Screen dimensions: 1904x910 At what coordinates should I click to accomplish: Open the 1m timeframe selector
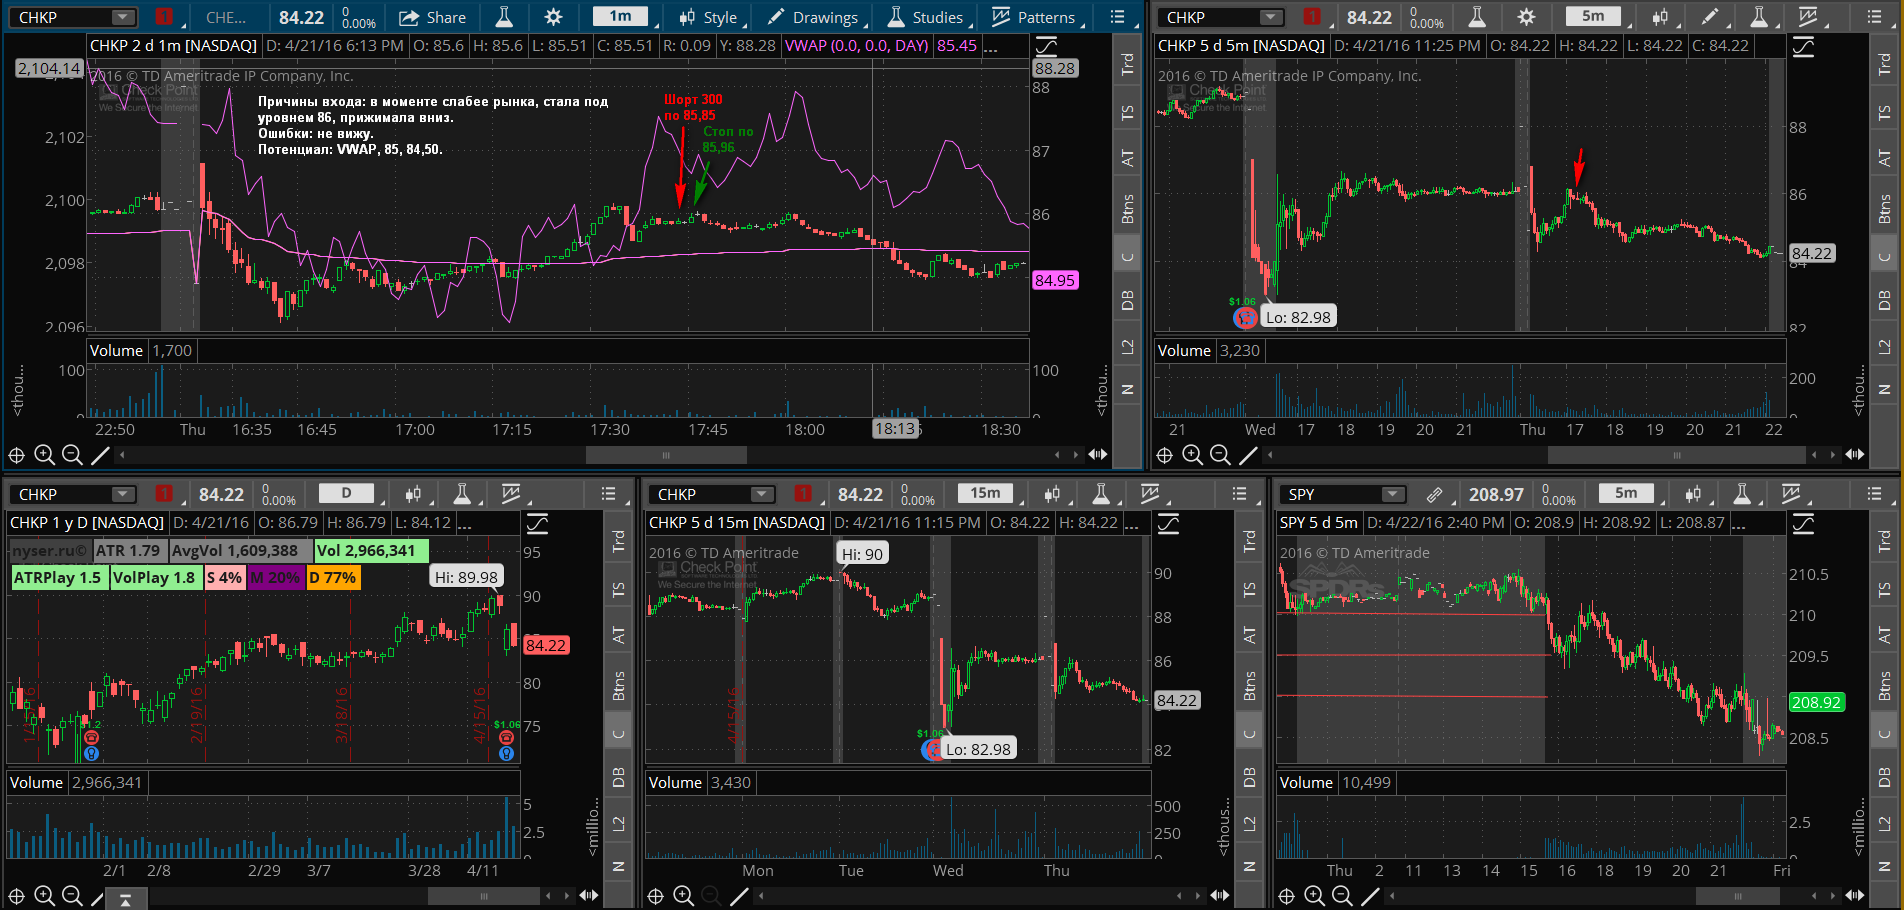[621, 17]
